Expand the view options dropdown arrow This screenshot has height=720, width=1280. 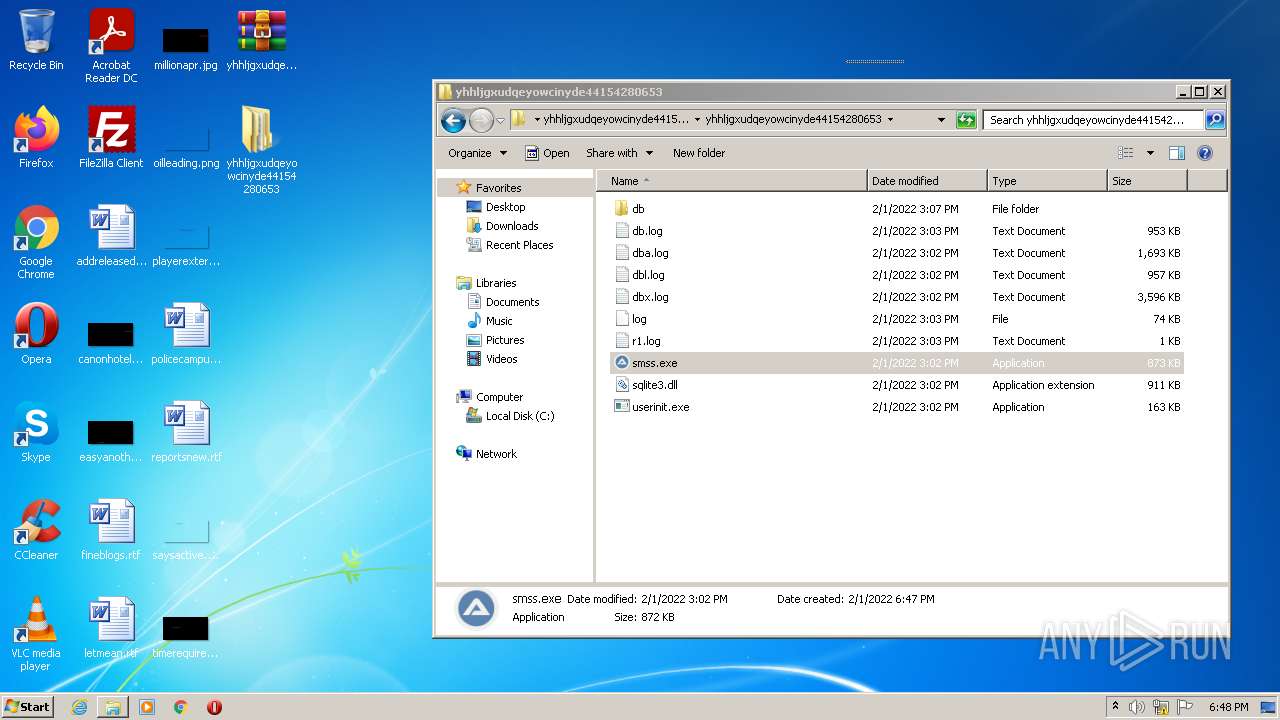click(x=1150, y=153)
